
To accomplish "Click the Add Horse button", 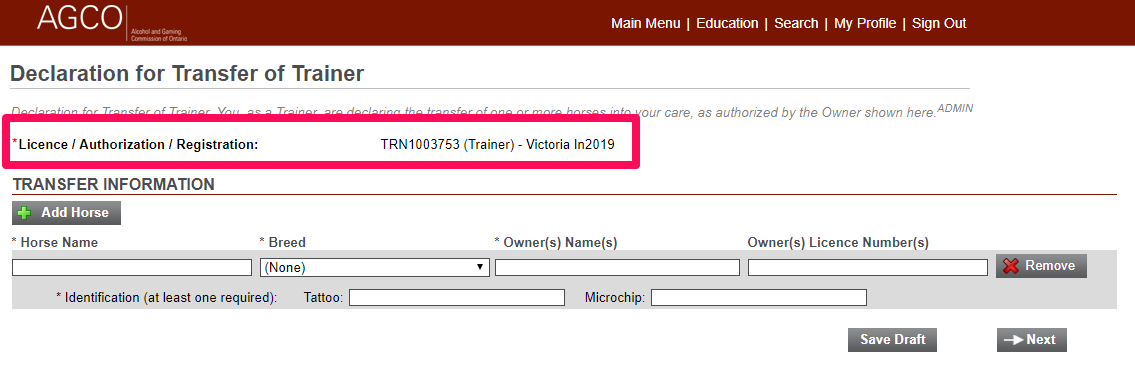I will click(66, 213).
